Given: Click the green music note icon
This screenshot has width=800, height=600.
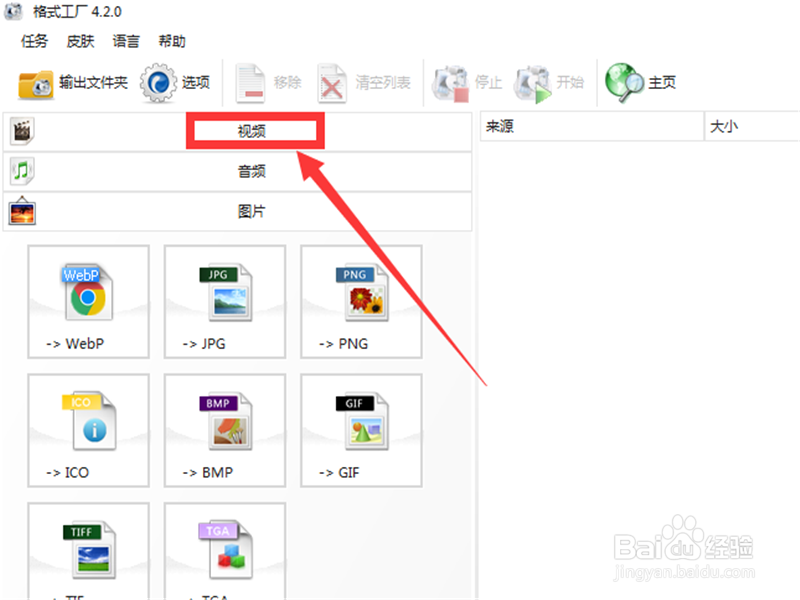Looking at the screenshot, I should [21, 171].
